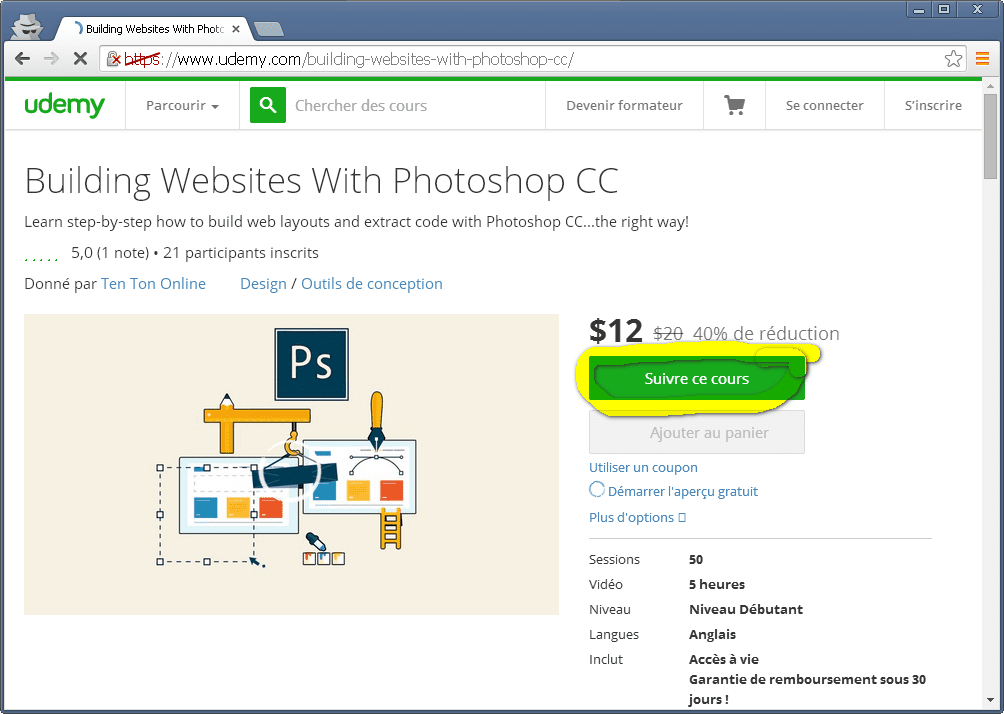Click the incognito spy icon

click(x=28, y=28)
